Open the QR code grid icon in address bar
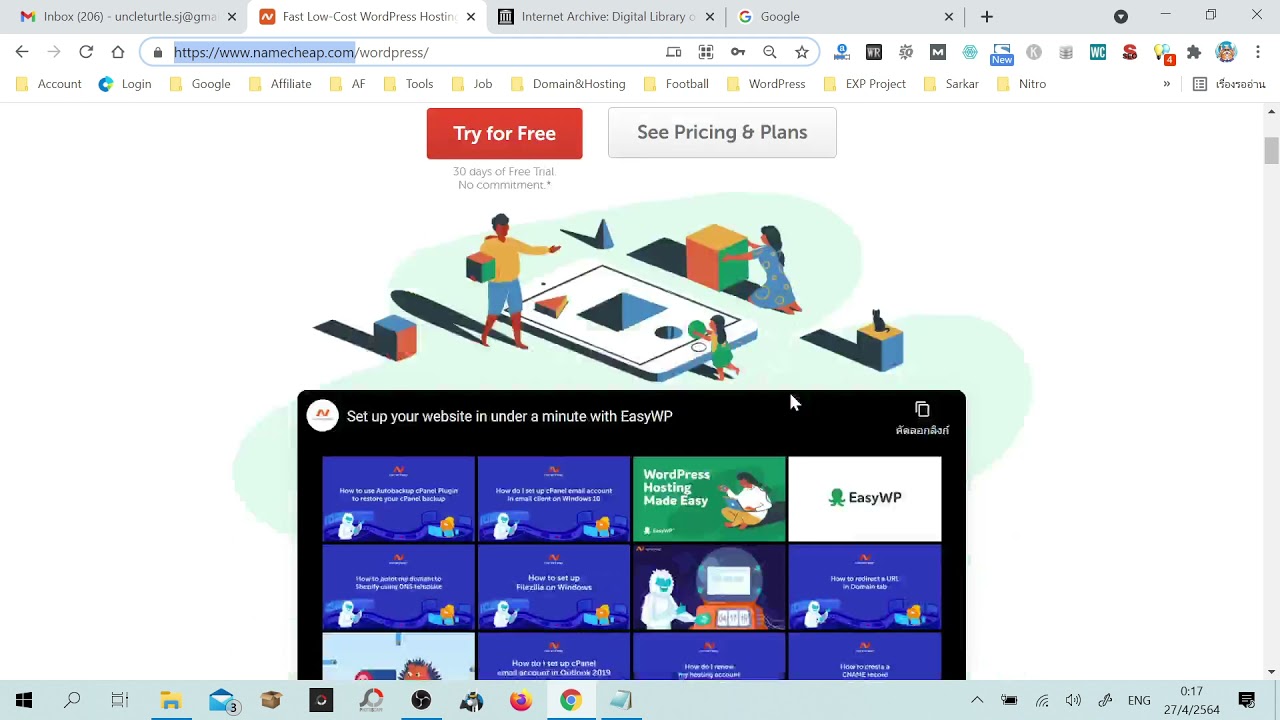 click(x=706, y=52)
